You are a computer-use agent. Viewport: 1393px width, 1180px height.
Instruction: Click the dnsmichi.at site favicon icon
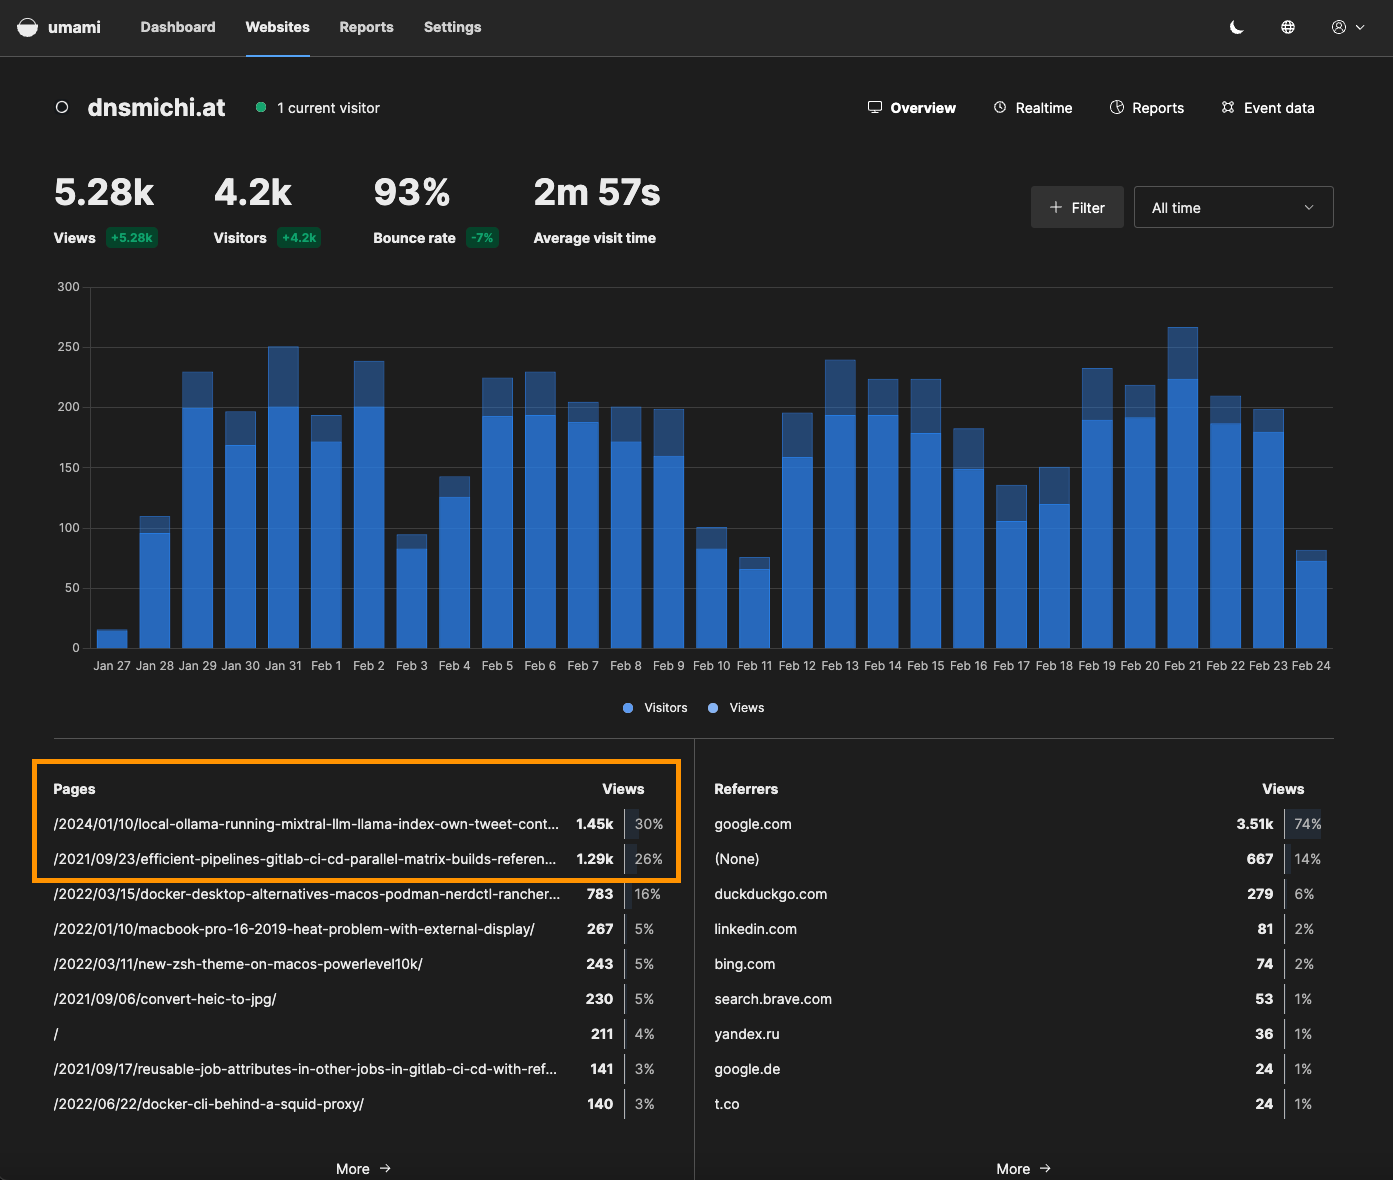[x=62, y=107]
